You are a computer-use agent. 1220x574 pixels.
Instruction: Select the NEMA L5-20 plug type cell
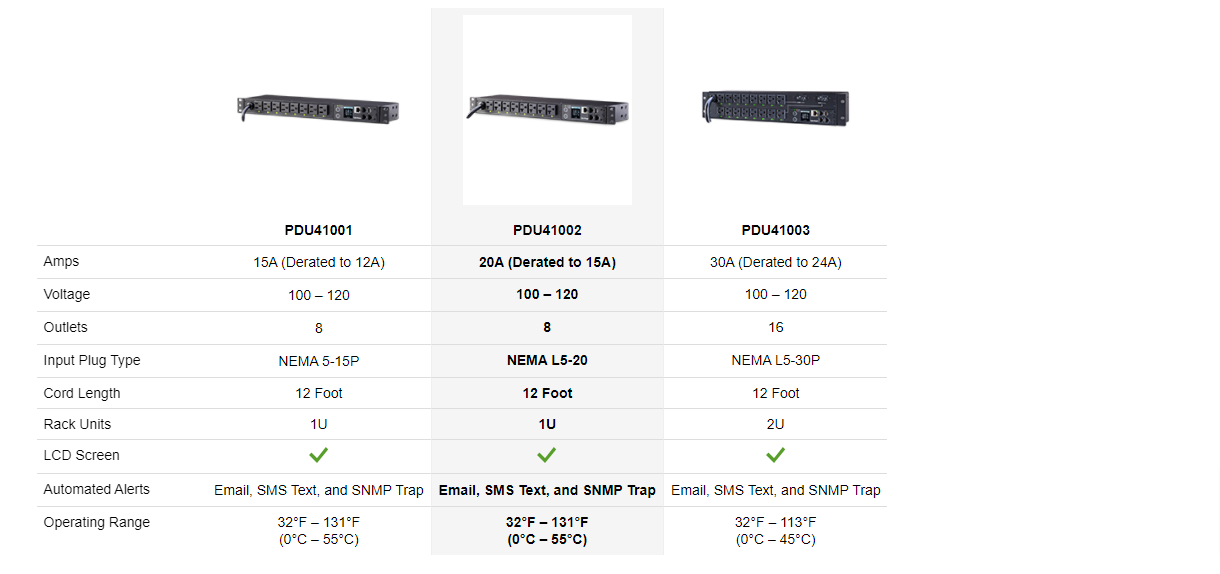[x=547, y=360]
